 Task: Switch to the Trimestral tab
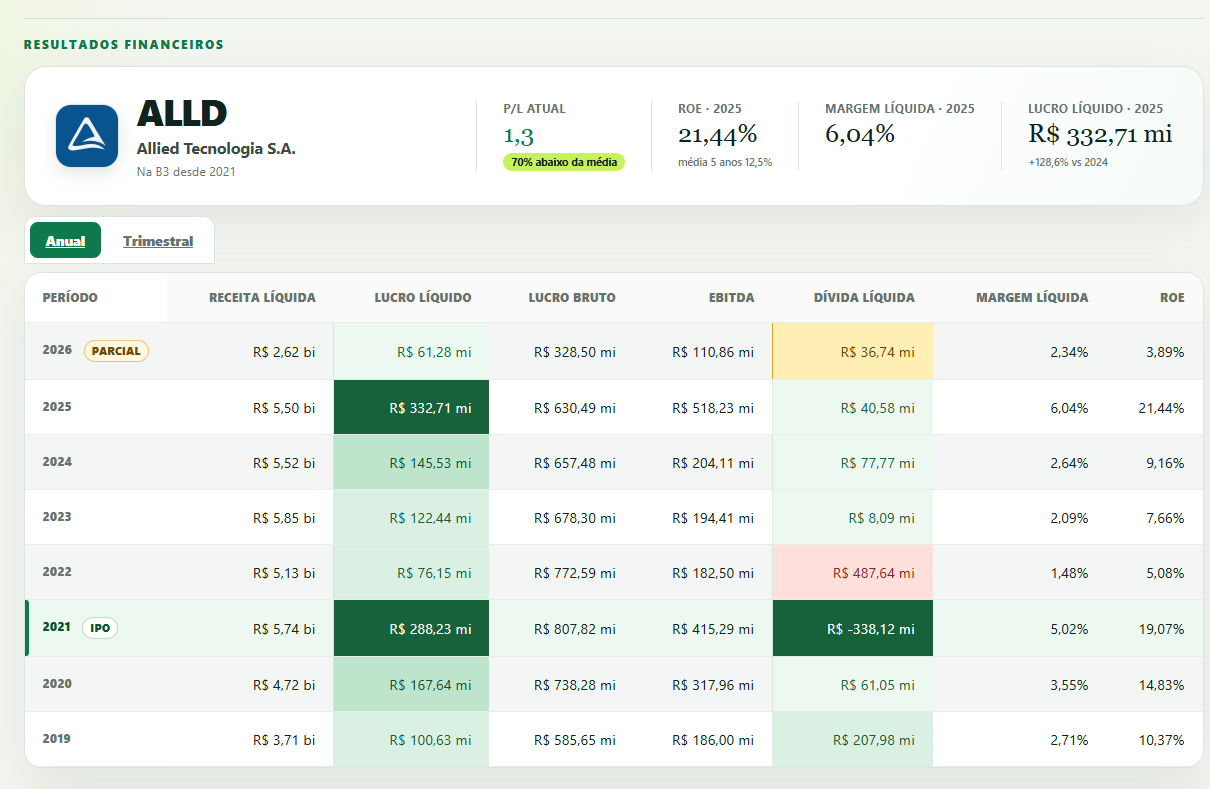click(x=158, y=241)
